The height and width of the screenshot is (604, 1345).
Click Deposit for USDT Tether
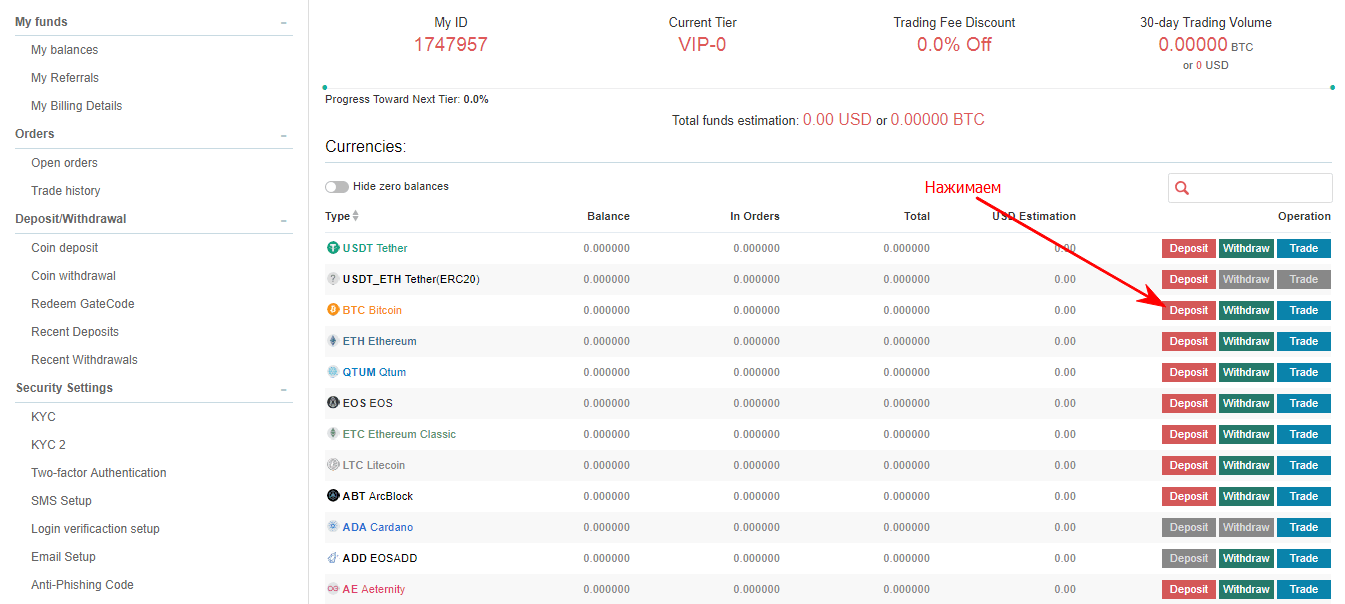pyautogui.click(x=1189, y=248)
